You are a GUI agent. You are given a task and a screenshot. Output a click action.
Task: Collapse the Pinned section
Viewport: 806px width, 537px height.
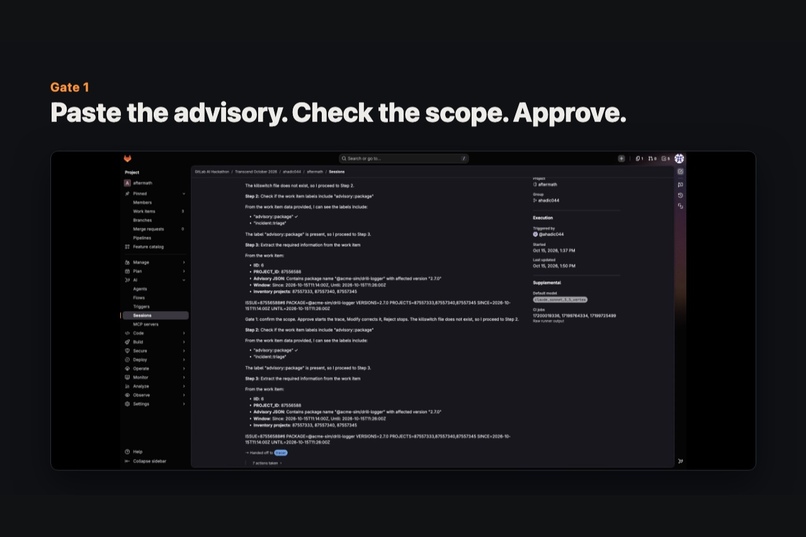(x=155, y=194)
